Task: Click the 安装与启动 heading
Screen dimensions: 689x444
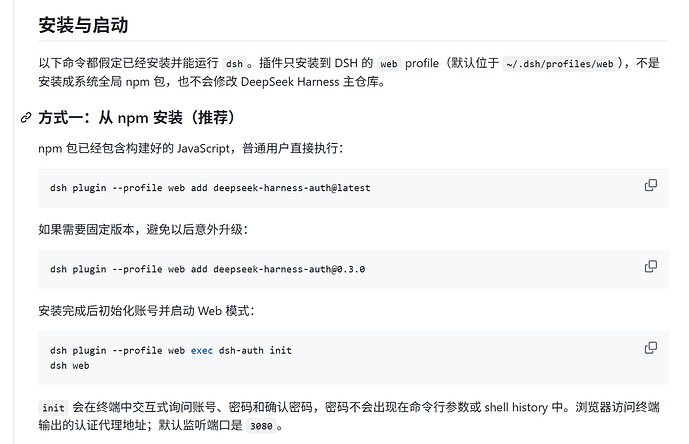Action: (x=83, y=25)
